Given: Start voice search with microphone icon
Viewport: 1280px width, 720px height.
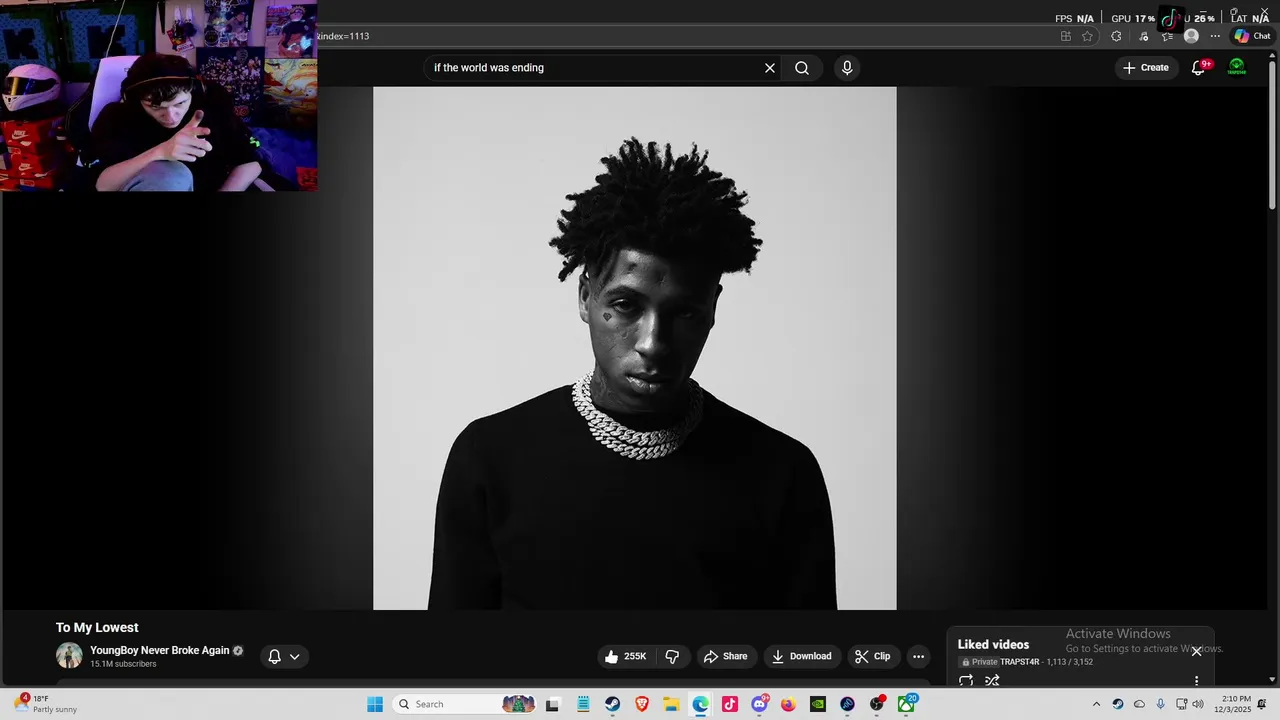Looking at the screenshot, I should [847, 68].
